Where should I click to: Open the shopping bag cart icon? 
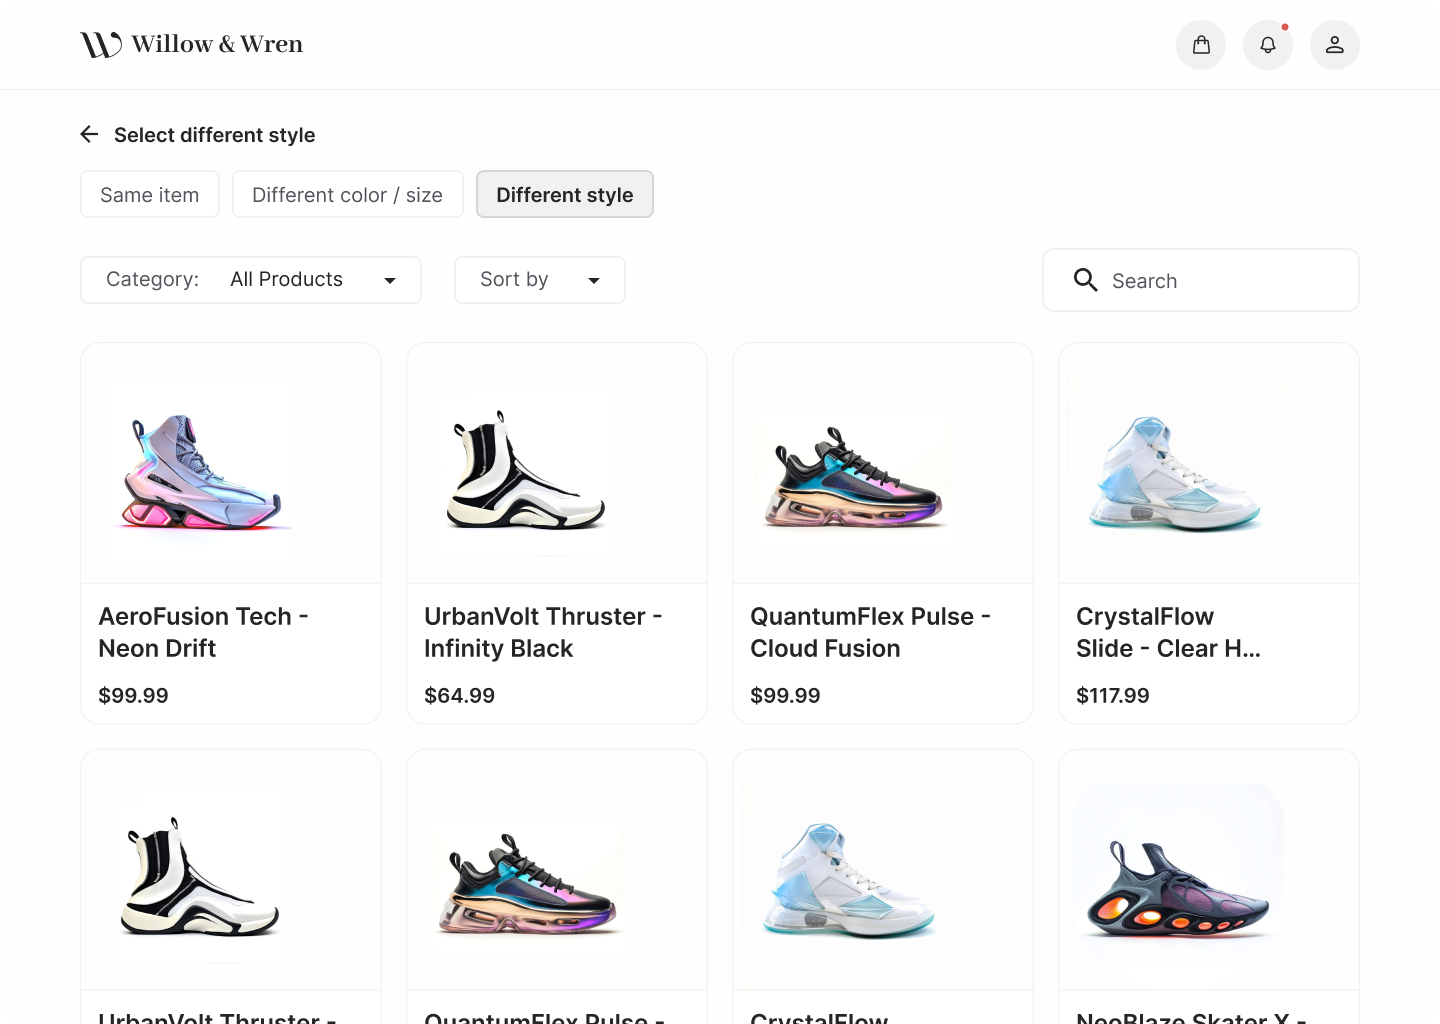(x=1201, y=44)
